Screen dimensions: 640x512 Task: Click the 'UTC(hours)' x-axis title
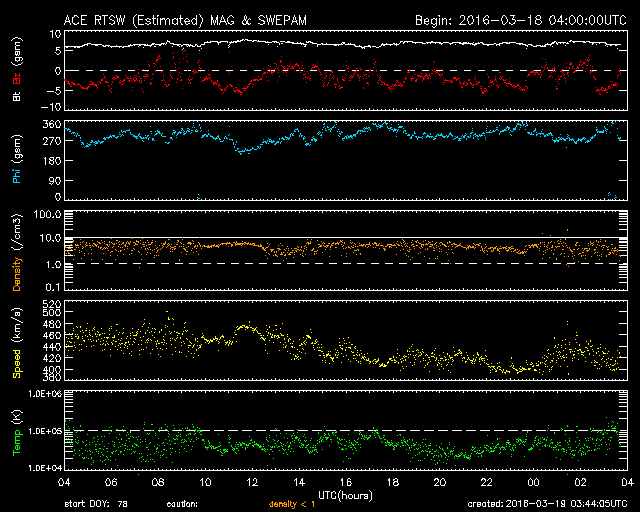346,494
